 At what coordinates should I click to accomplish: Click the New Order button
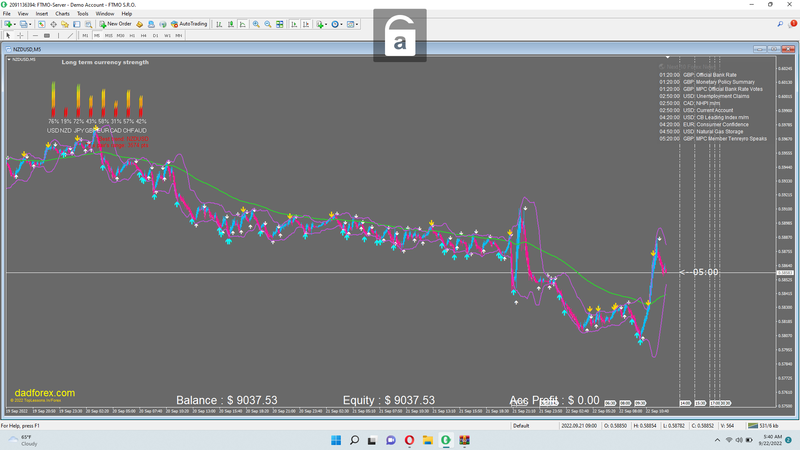pyautogui.click(x=115, y=24)
